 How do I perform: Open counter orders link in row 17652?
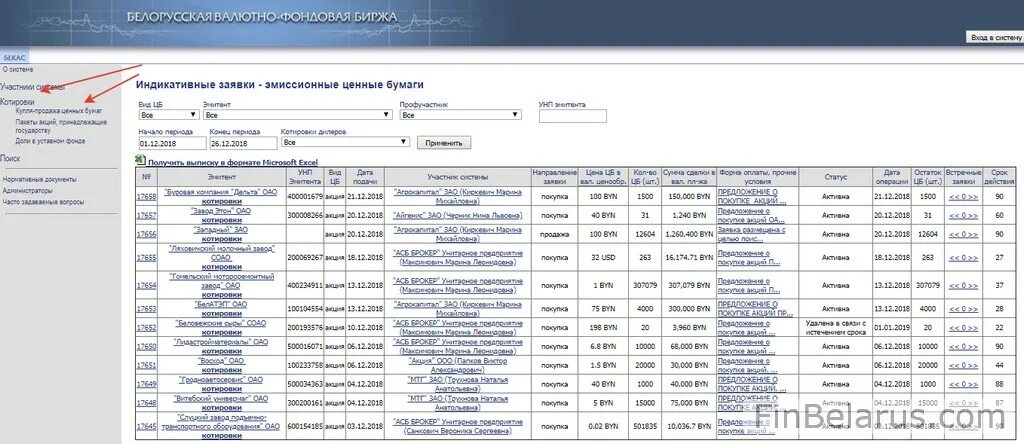click(x=963, y=328)
